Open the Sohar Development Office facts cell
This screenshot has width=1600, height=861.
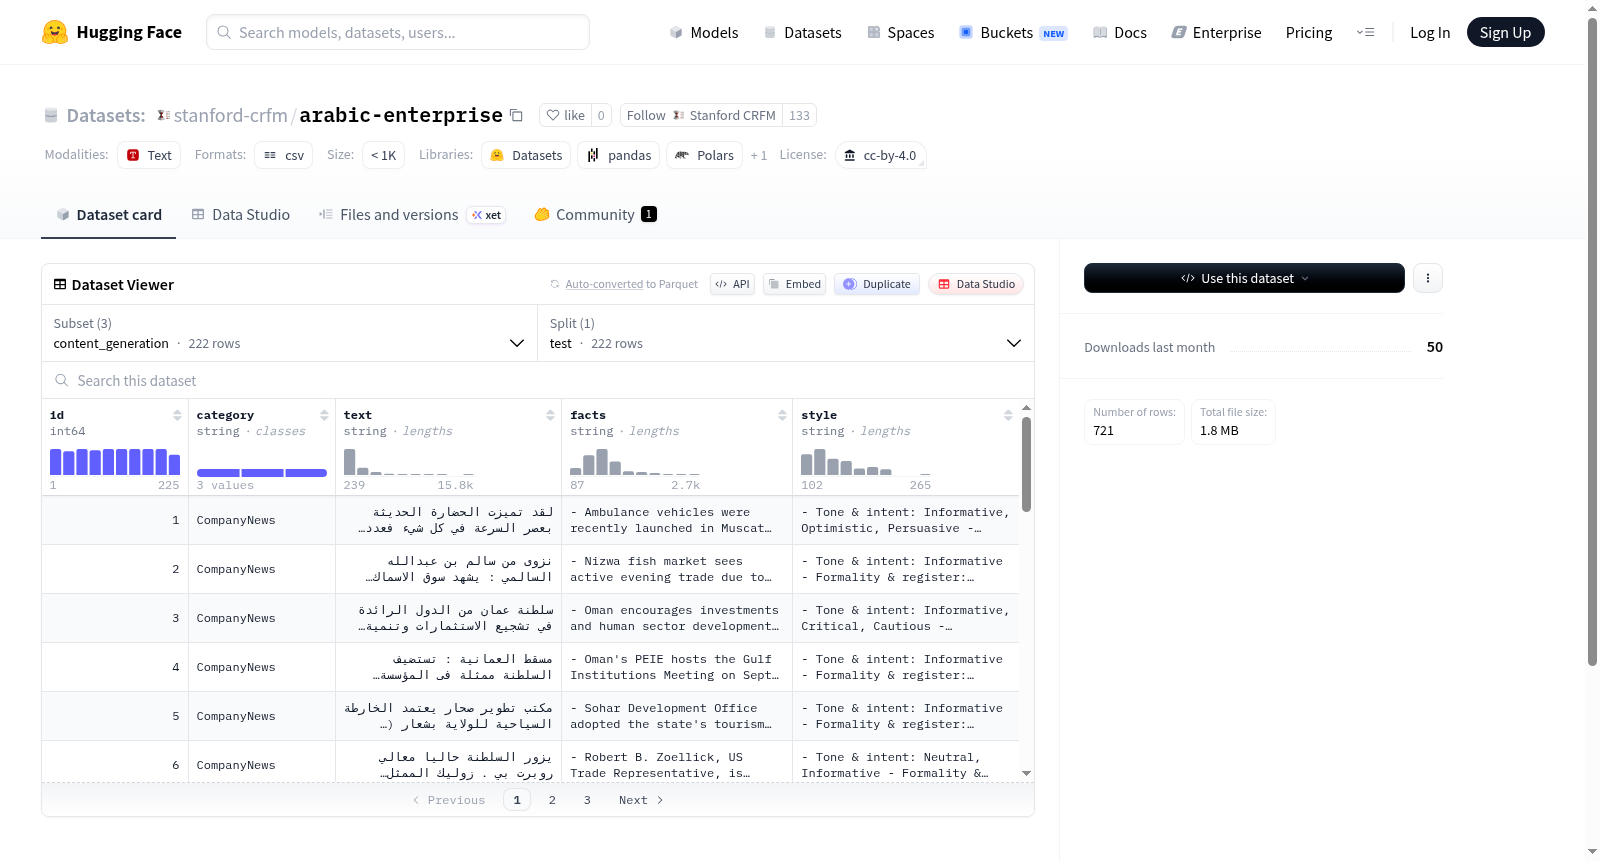tap(677, 716)
